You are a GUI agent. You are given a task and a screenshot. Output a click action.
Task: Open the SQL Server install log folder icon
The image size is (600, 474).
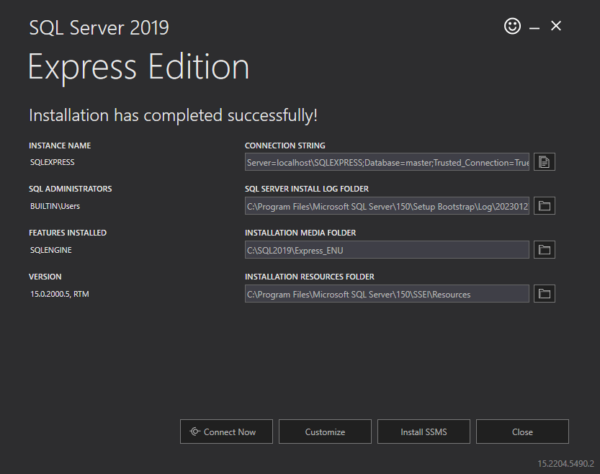[x=544, y=206]
